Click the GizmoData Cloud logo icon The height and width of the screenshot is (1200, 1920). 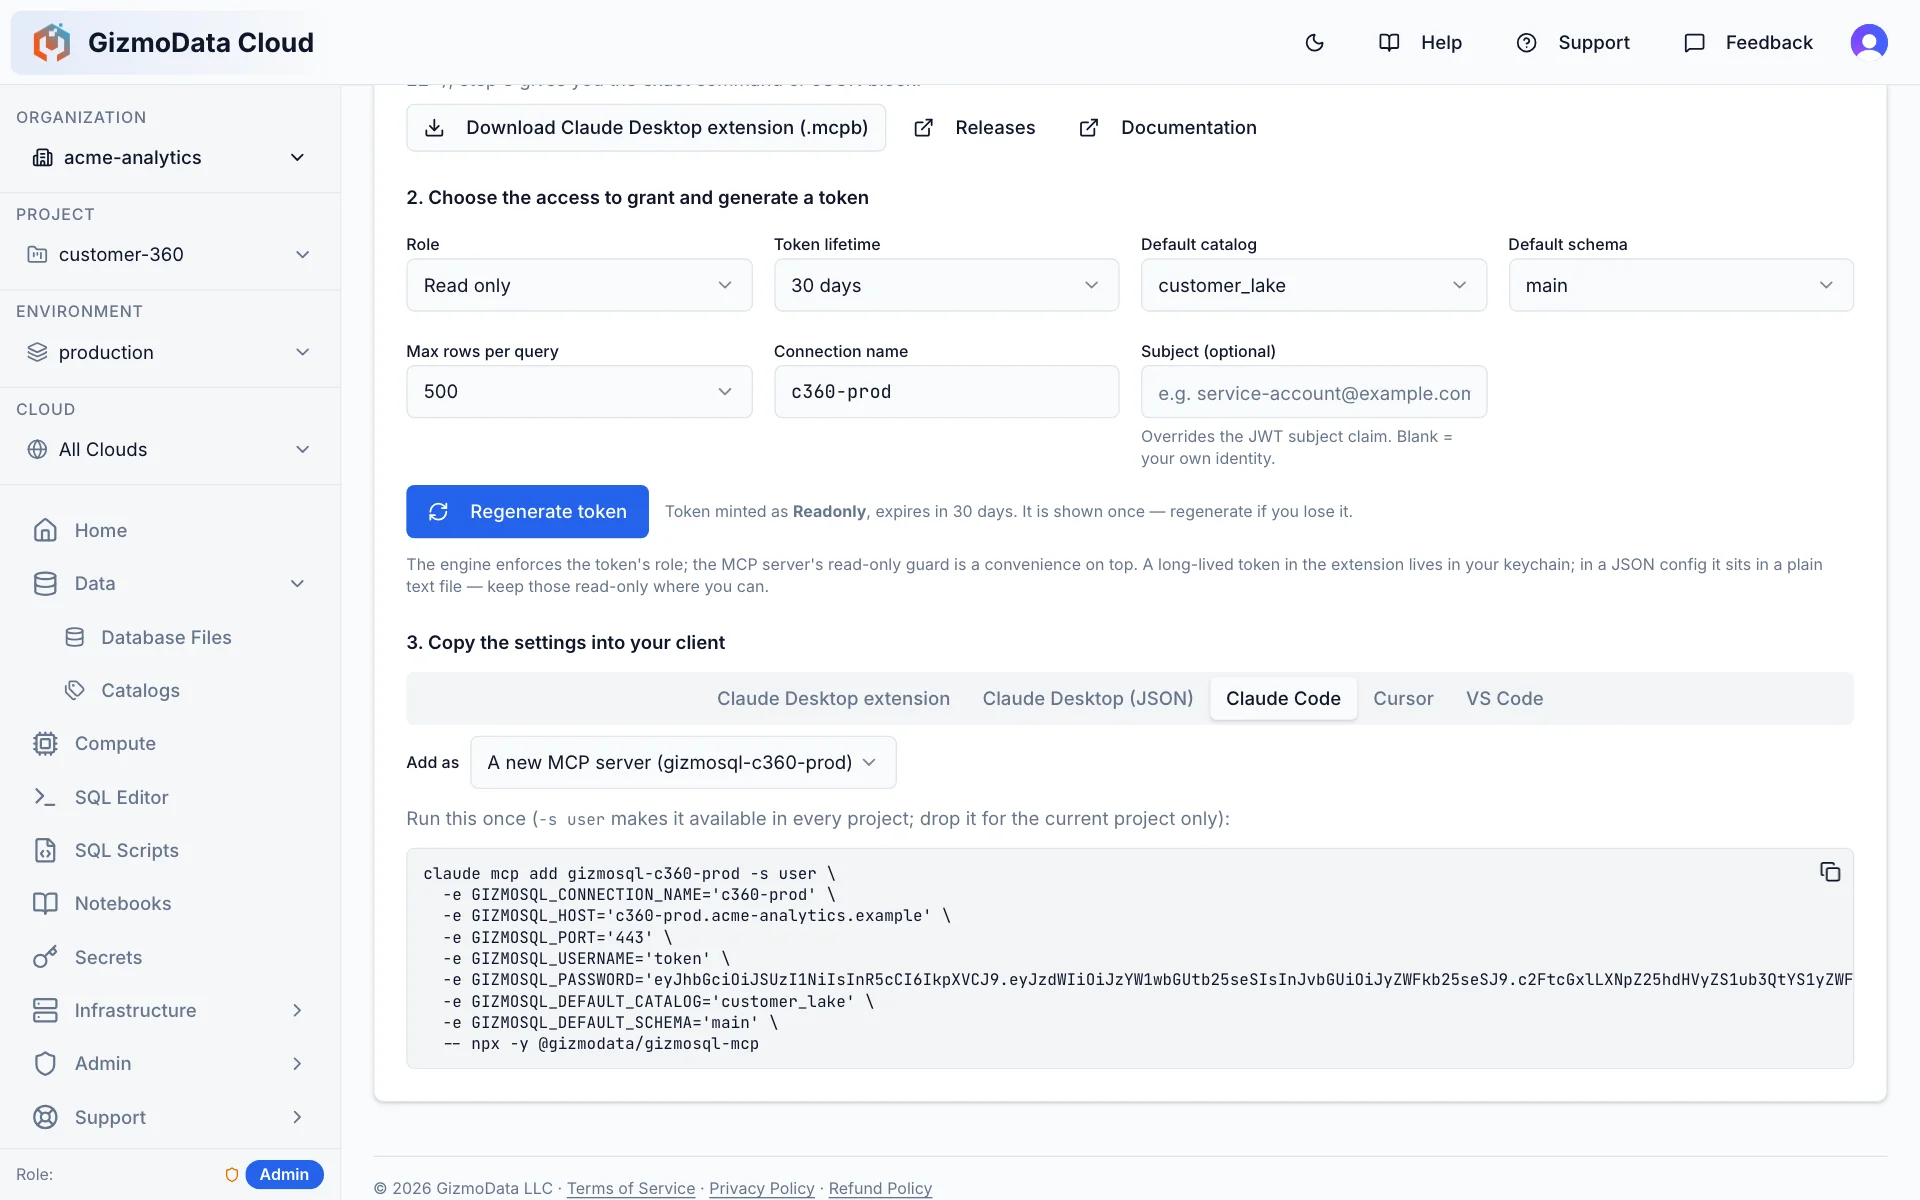point(52,42)
